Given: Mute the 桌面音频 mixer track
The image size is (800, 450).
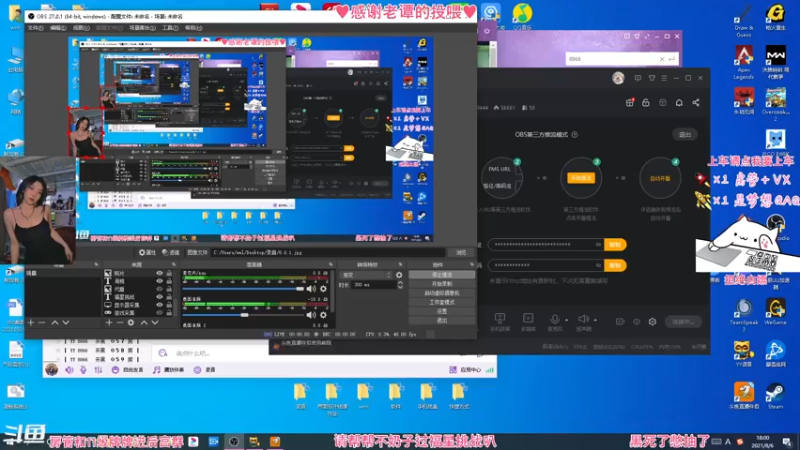Looking at the screenshot, I should pos(311,315).
